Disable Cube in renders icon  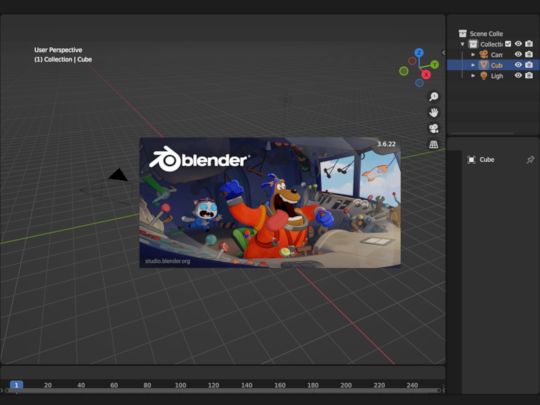click(x=529, y=65)
